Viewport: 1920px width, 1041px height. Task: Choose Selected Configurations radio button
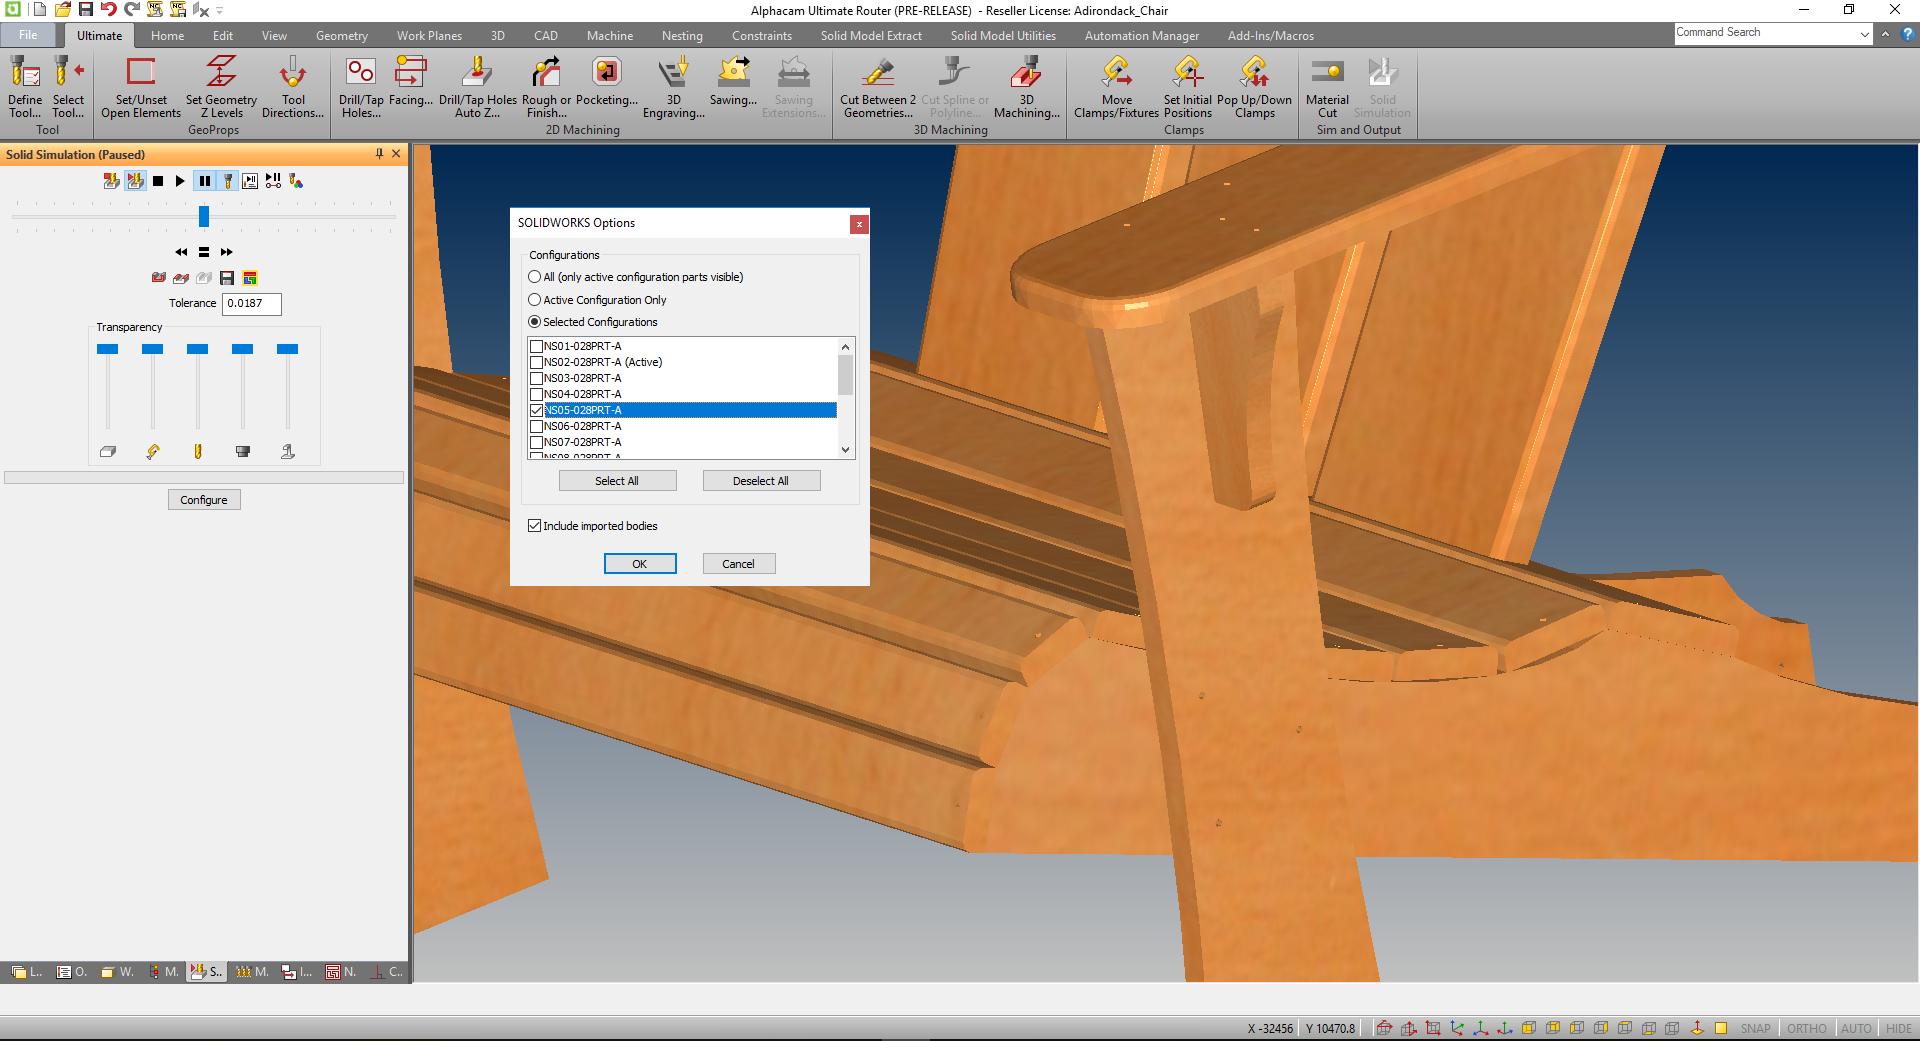pyautogui.click(x=535, y=322)
